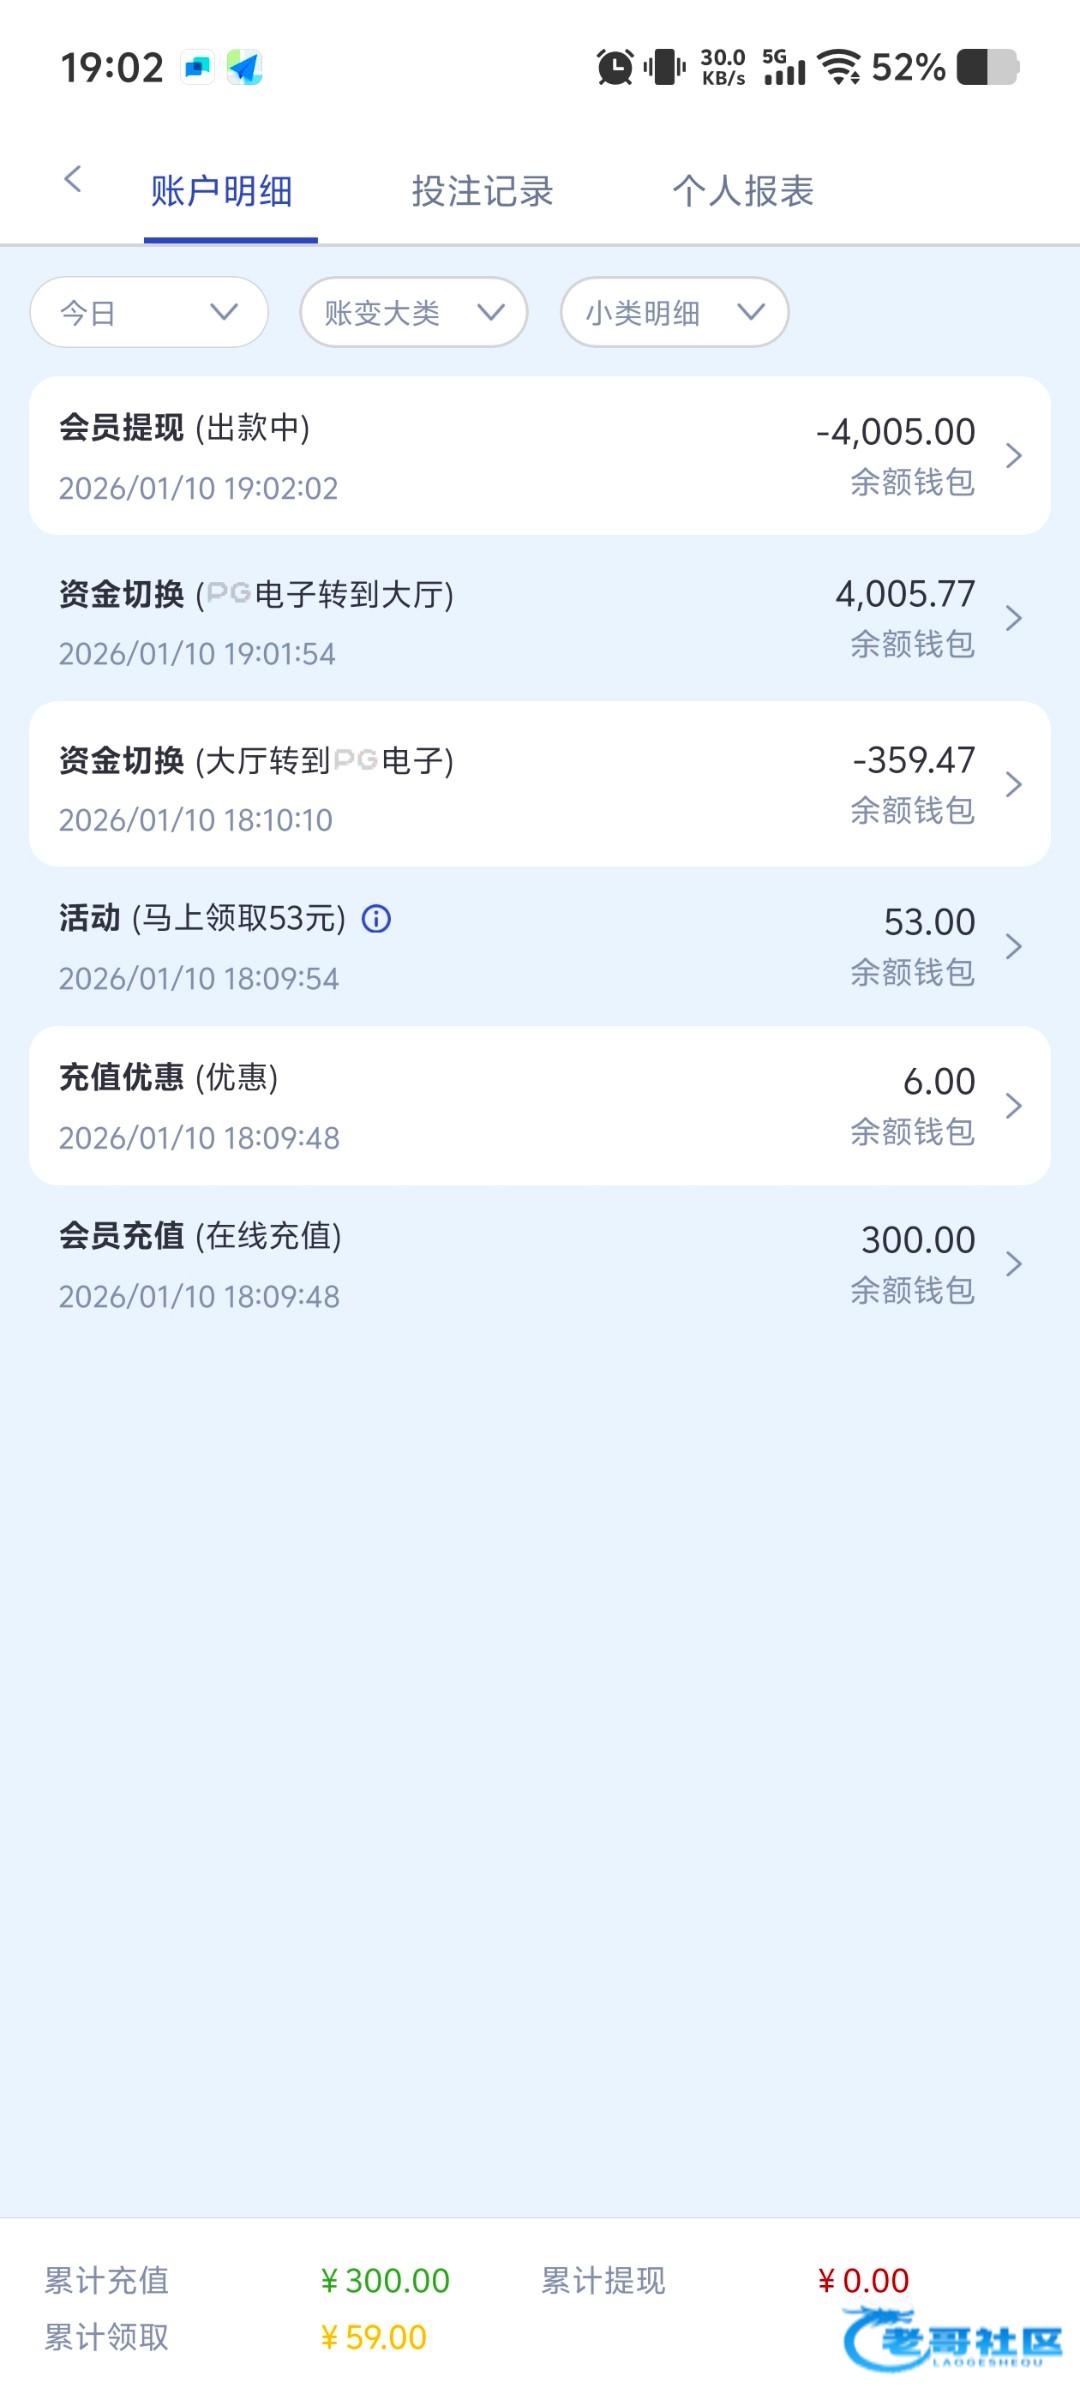
Task: Tap the alarm clock status icon
Action: [614, 68]
